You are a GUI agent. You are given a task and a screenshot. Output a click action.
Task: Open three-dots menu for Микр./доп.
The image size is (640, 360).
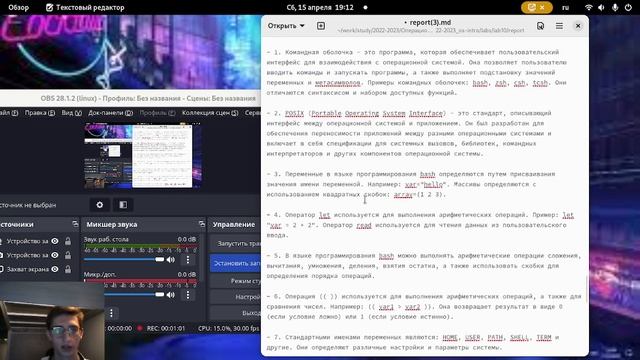pos(188,295)
